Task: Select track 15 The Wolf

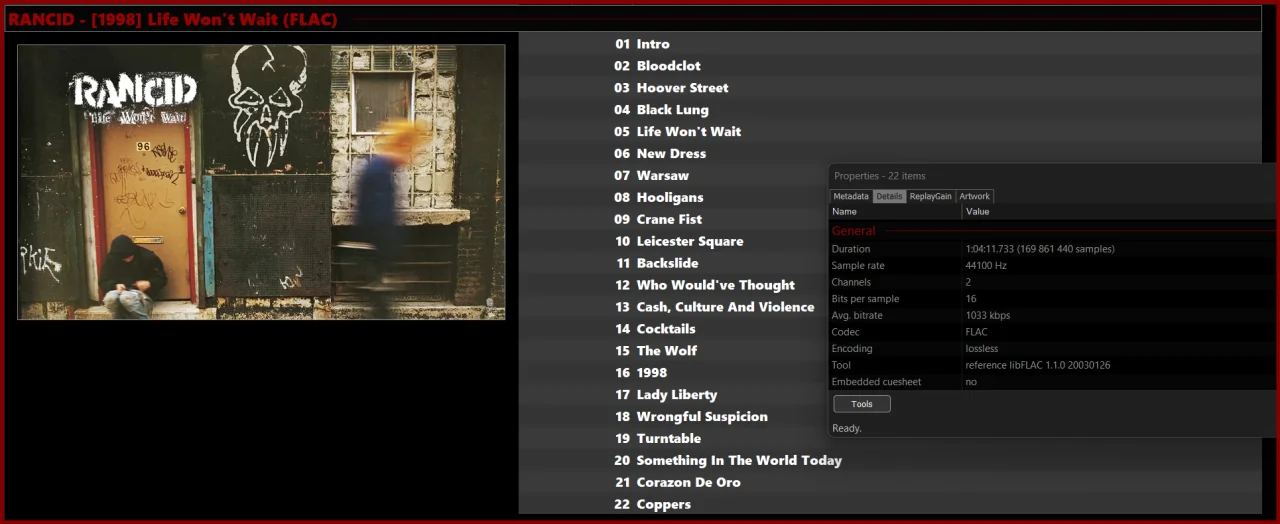Action: click(673, 351)
